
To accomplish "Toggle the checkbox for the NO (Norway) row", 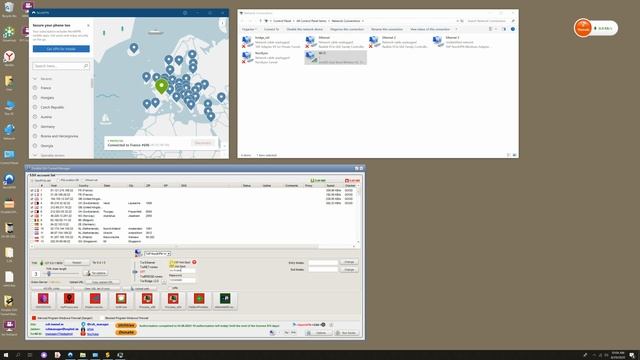I will [32, 216].
